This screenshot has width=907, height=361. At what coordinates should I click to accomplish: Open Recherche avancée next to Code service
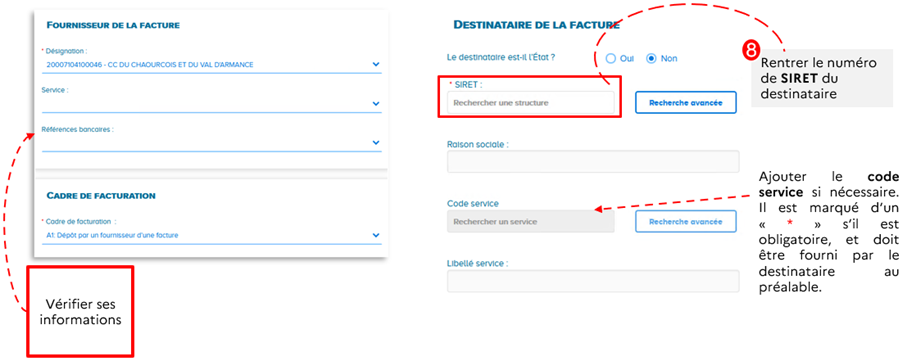point(685,222)
